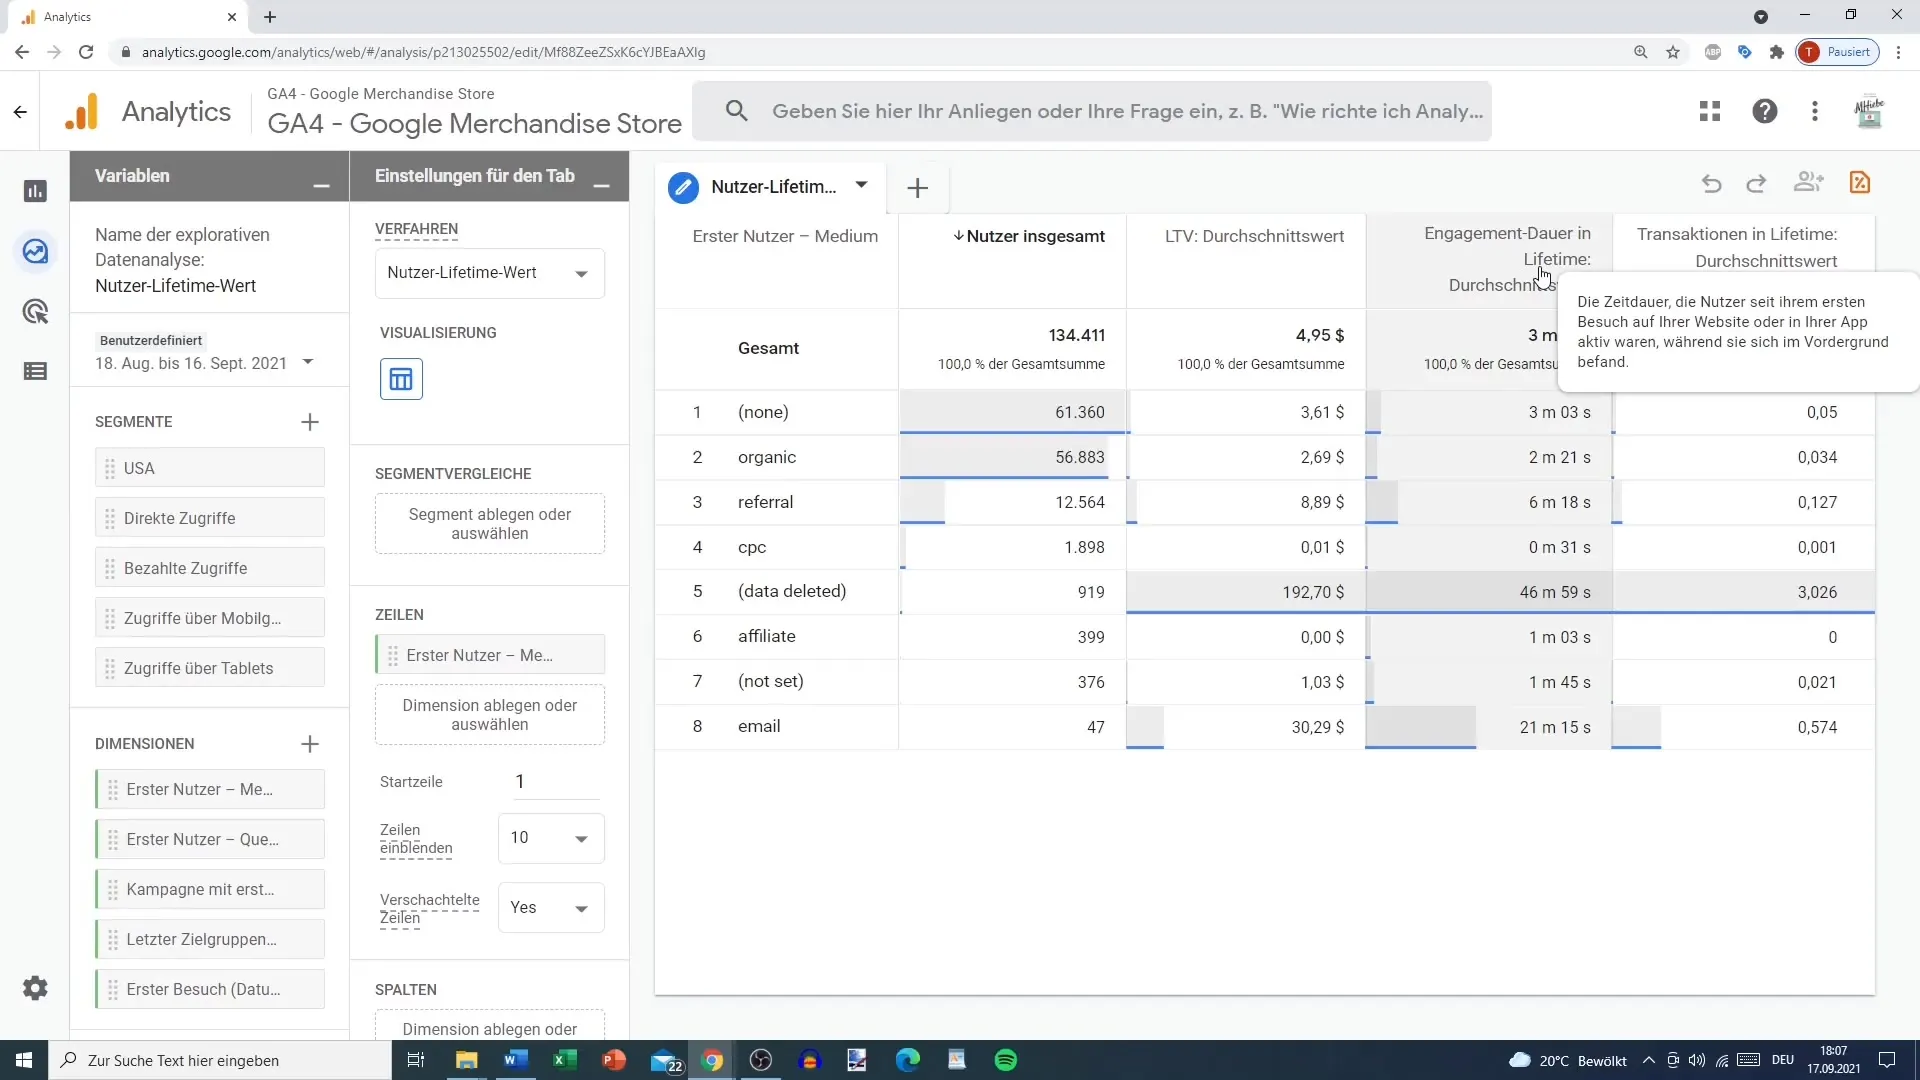Select the Bezahlte Zugriffe segment
This screenshot has width=1920, height=1080.
pos(210,568)
